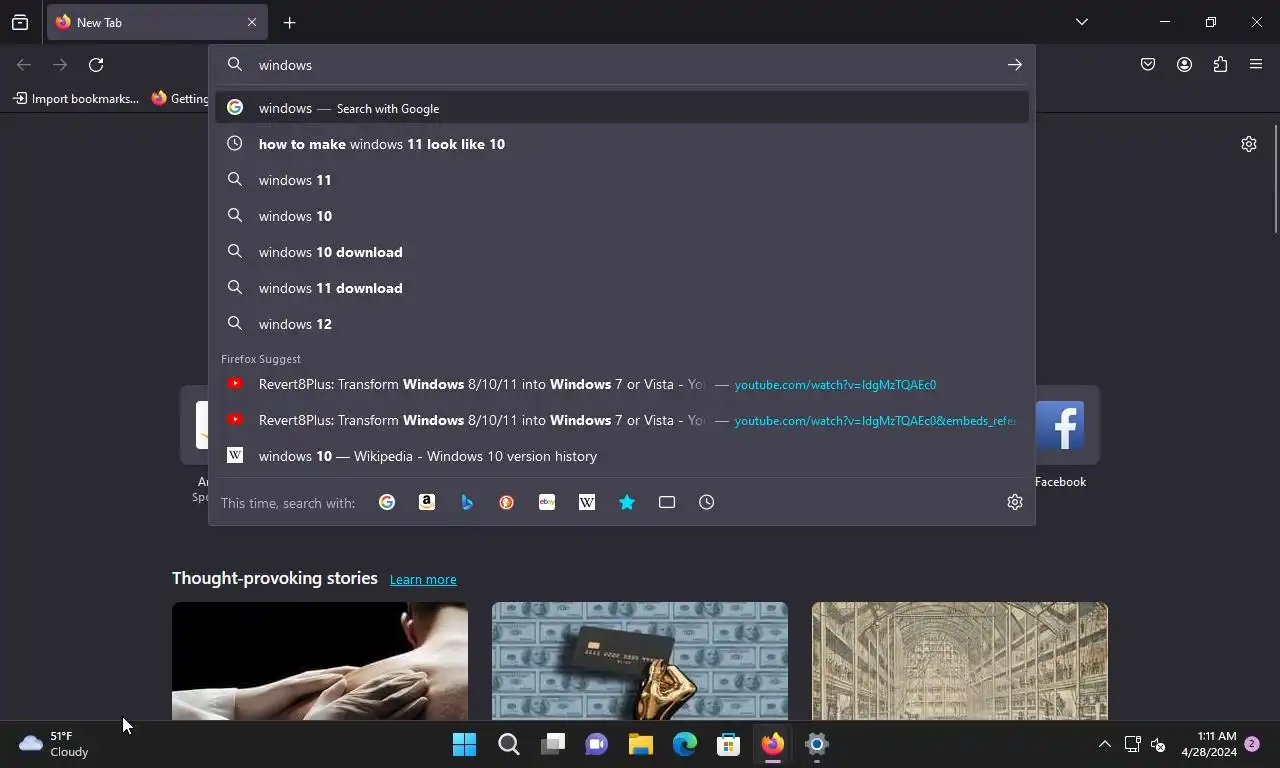This screenshot has height=768, width=1280.
Task: Search this time with DuckDuckGo icon
Action: 507,502
